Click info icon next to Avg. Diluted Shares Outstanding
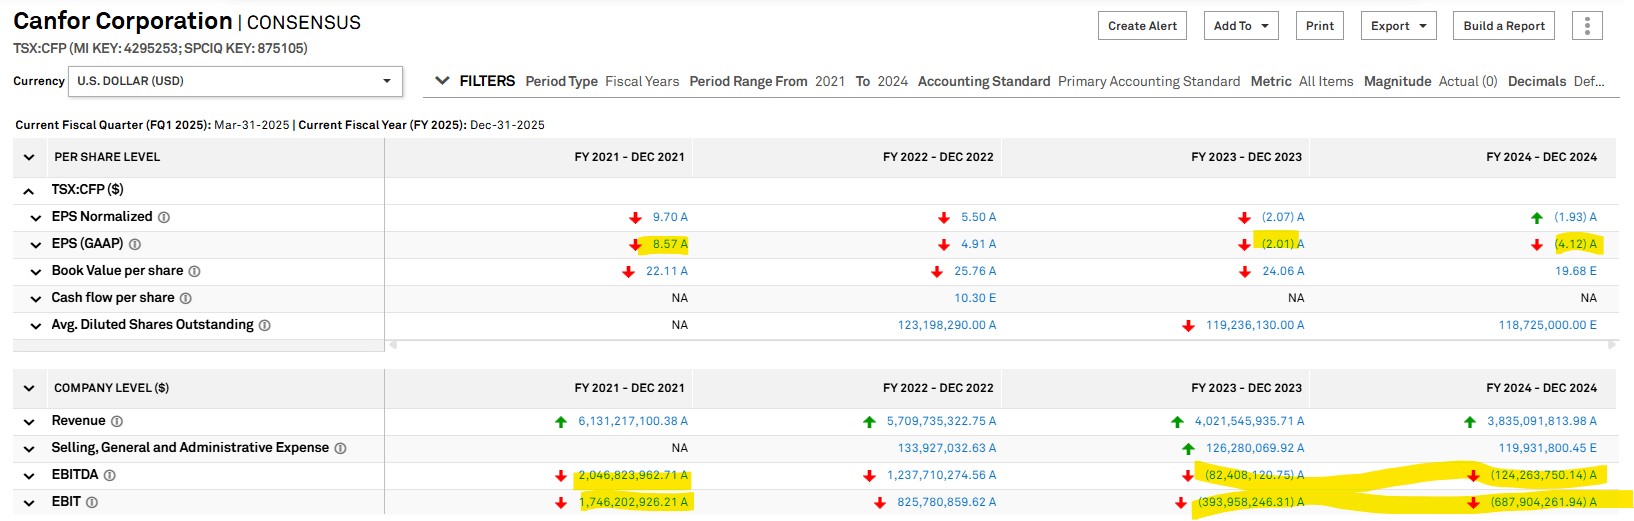1634x521 pixels. click(x=265, y=325)
